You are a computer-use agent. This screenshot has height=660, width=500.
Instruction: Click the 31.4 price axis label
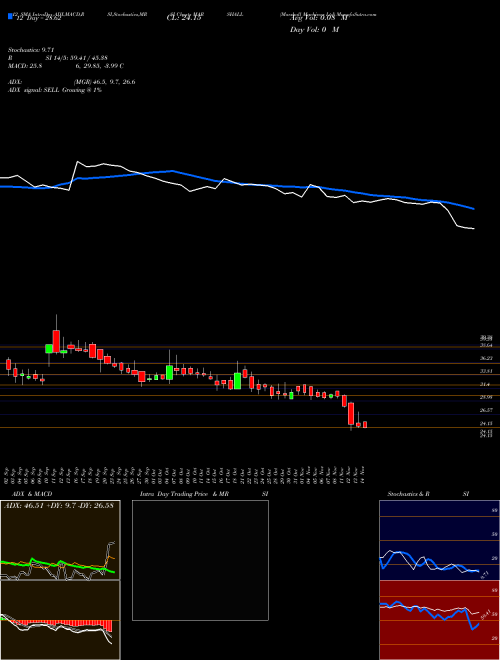click(x=485, y=384)
